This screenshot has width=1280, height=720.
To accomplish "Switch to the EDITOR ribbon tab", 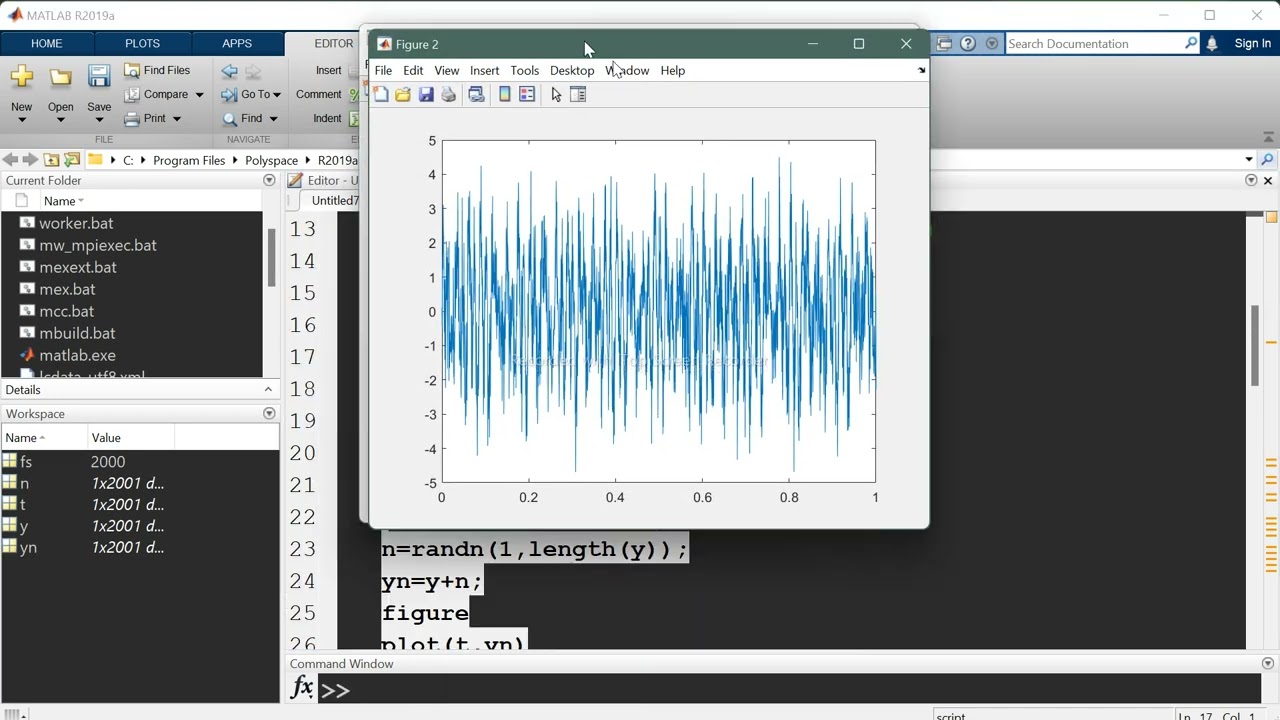I will pos(333,43).
